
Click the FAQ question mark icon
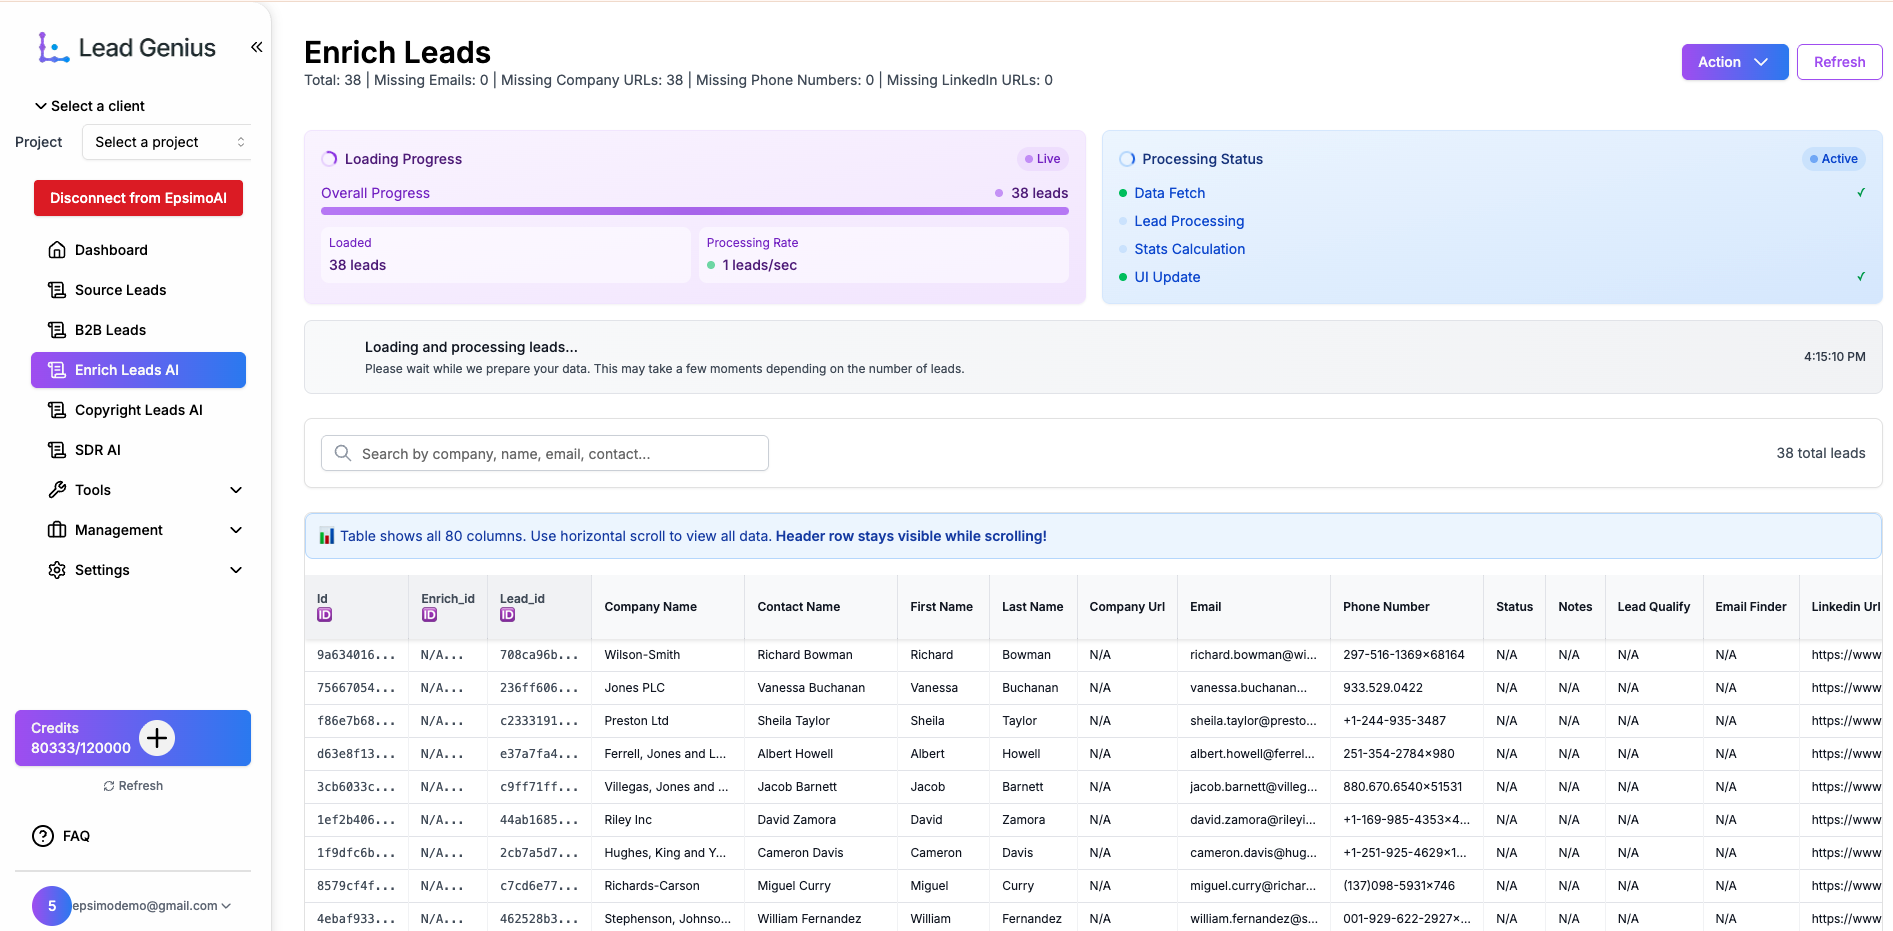43,836
